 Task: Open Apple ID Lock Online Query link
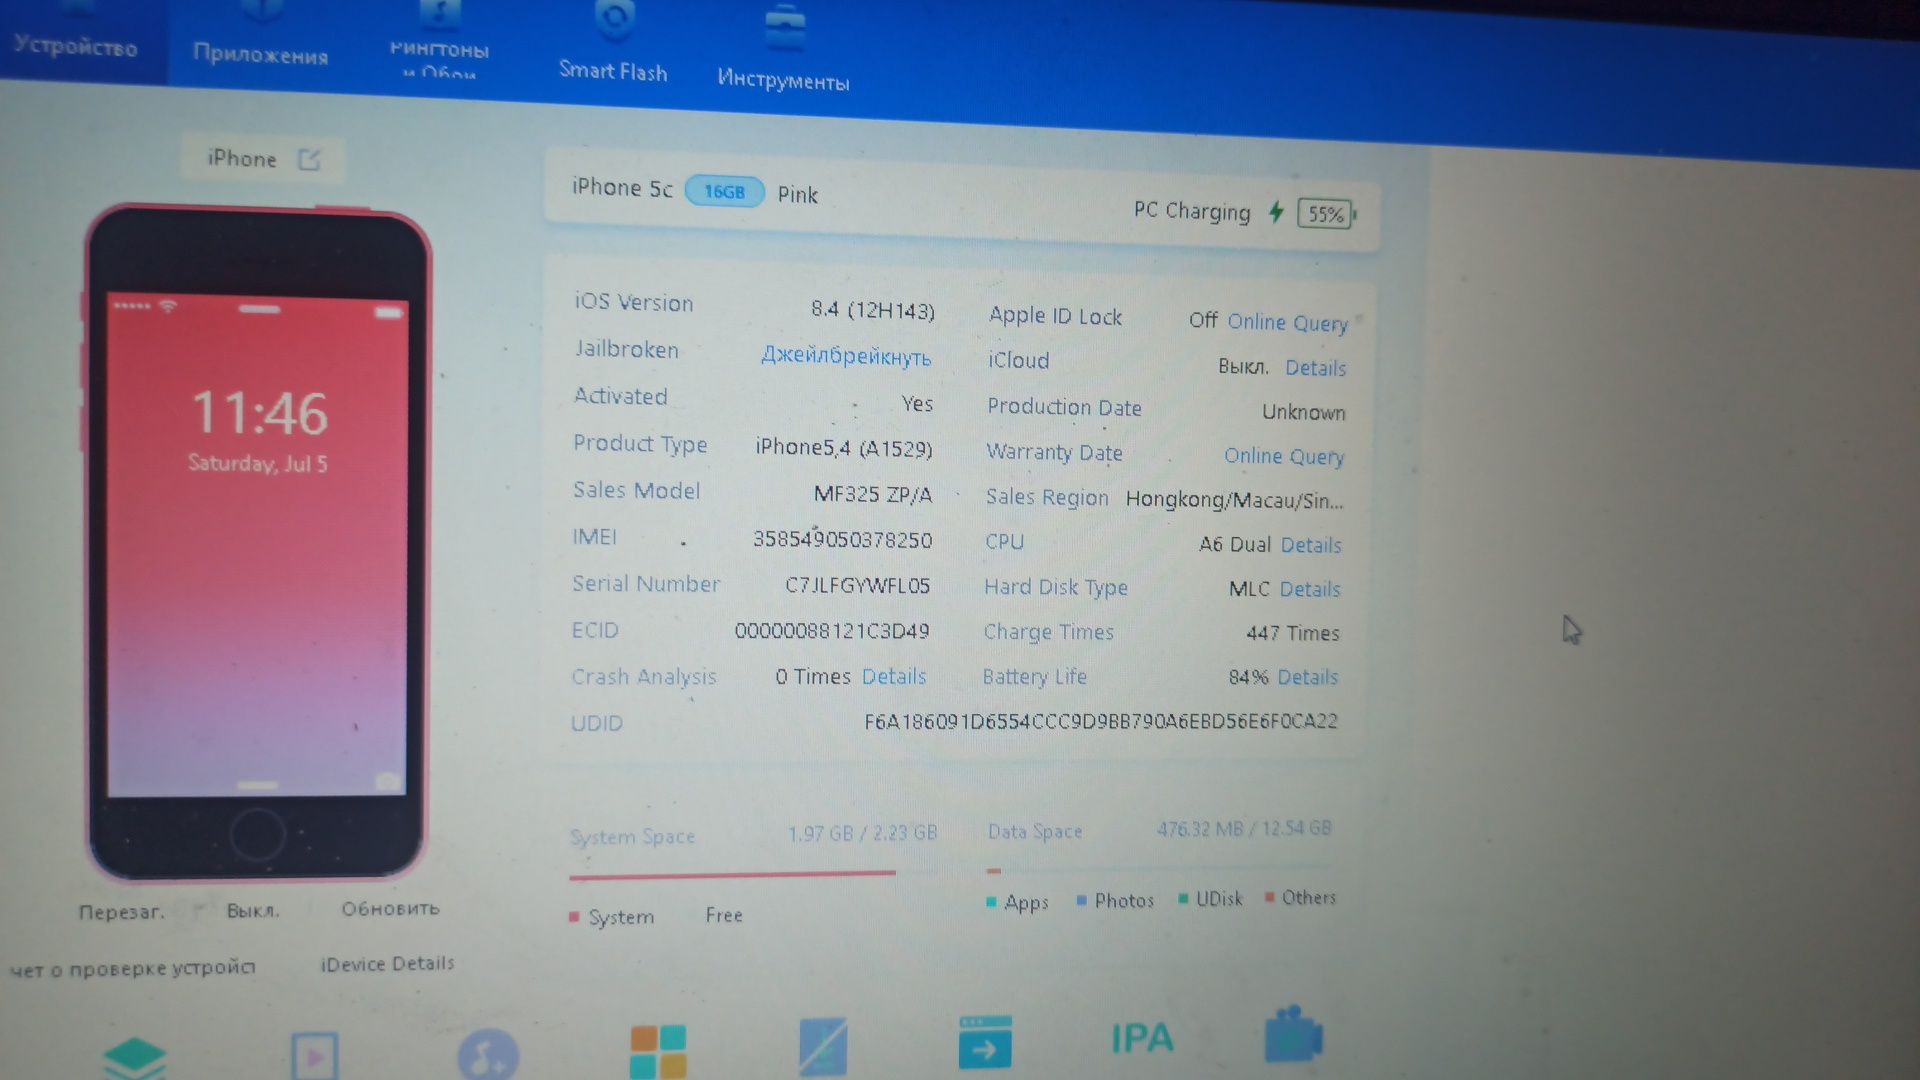click(1288, 322)
